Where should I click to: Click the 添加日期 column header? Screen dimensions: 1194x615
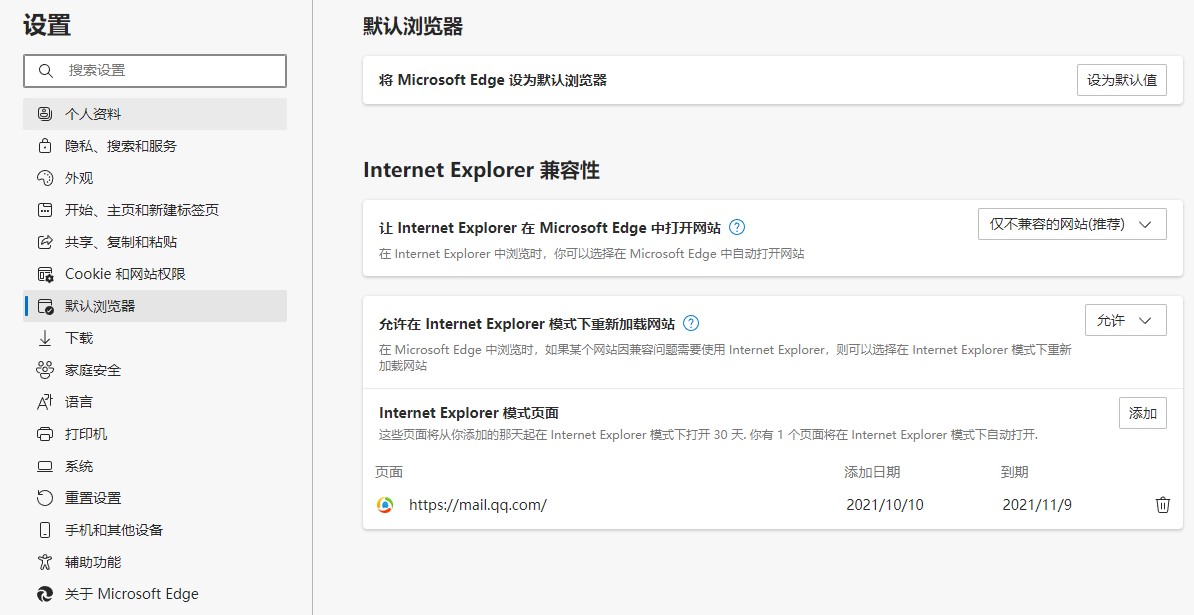872,472
